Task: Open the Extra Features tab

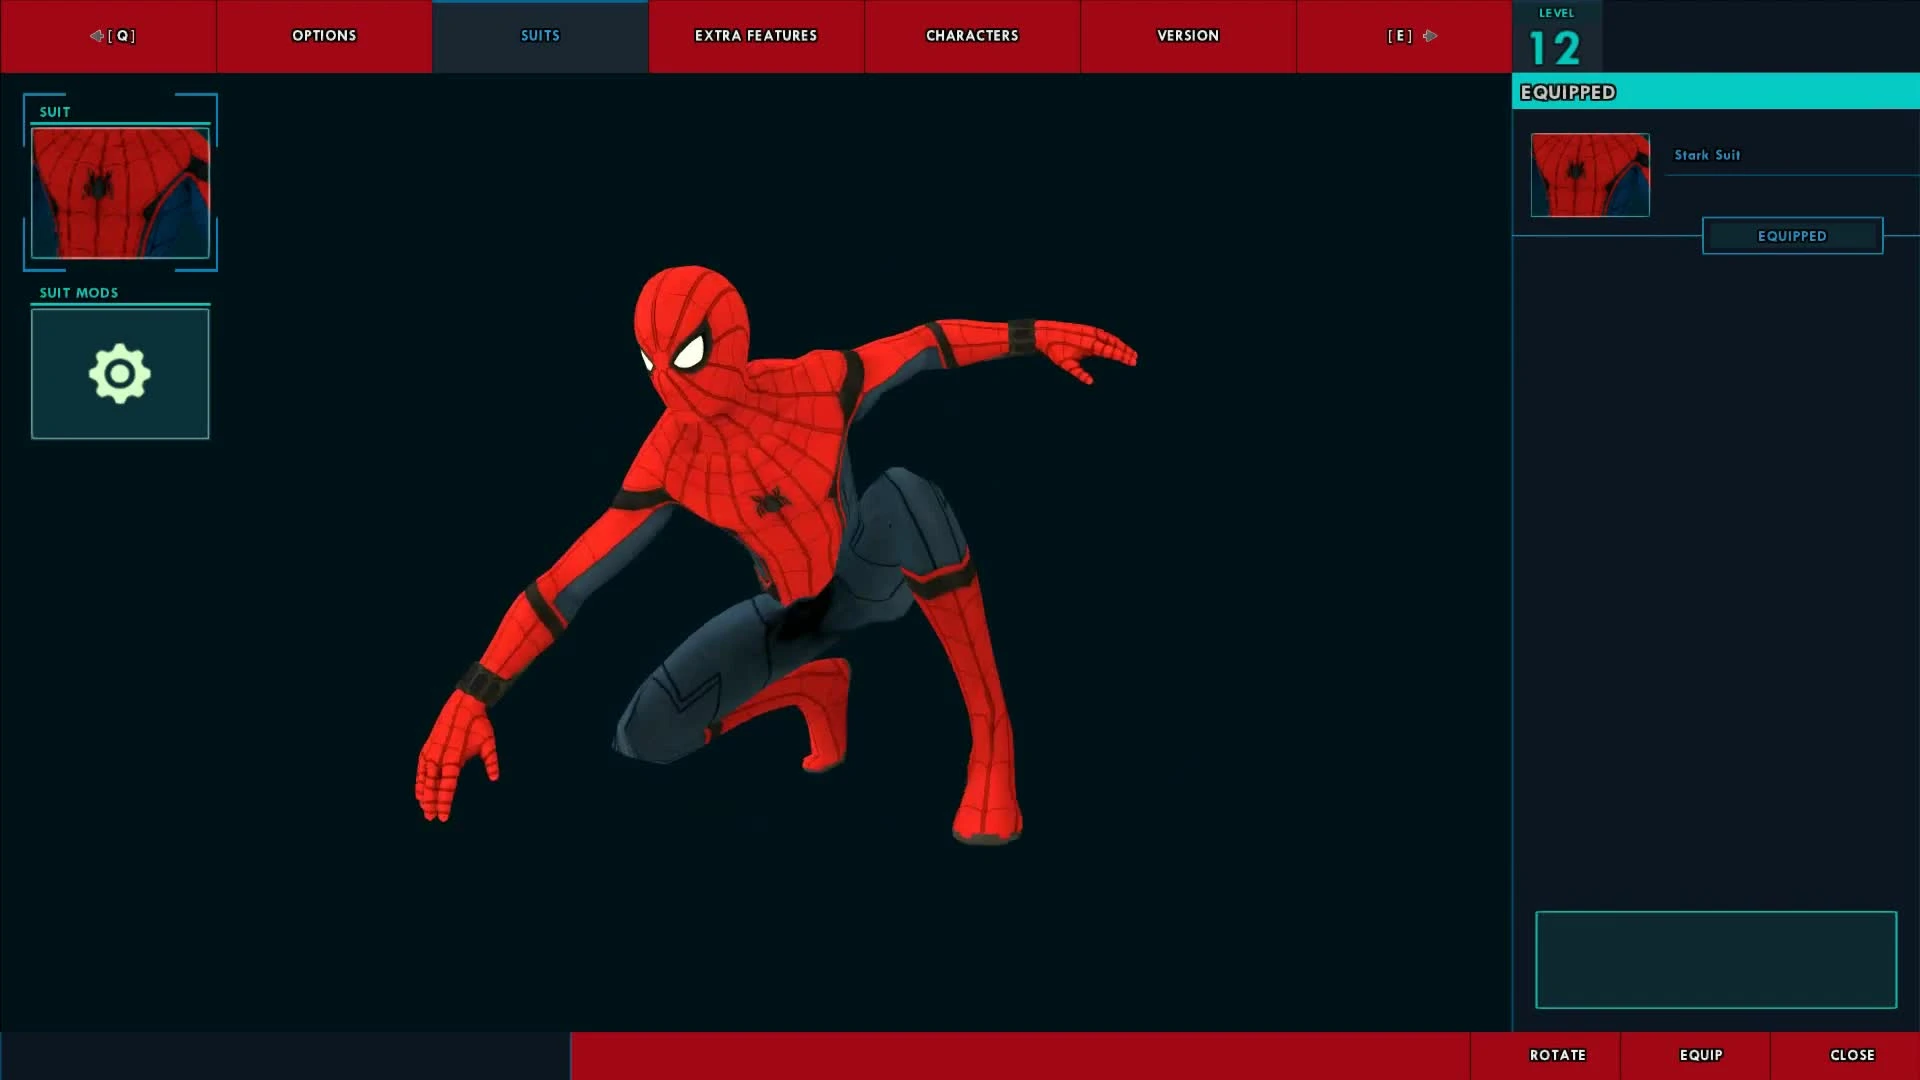Action: tap(756, 36)
